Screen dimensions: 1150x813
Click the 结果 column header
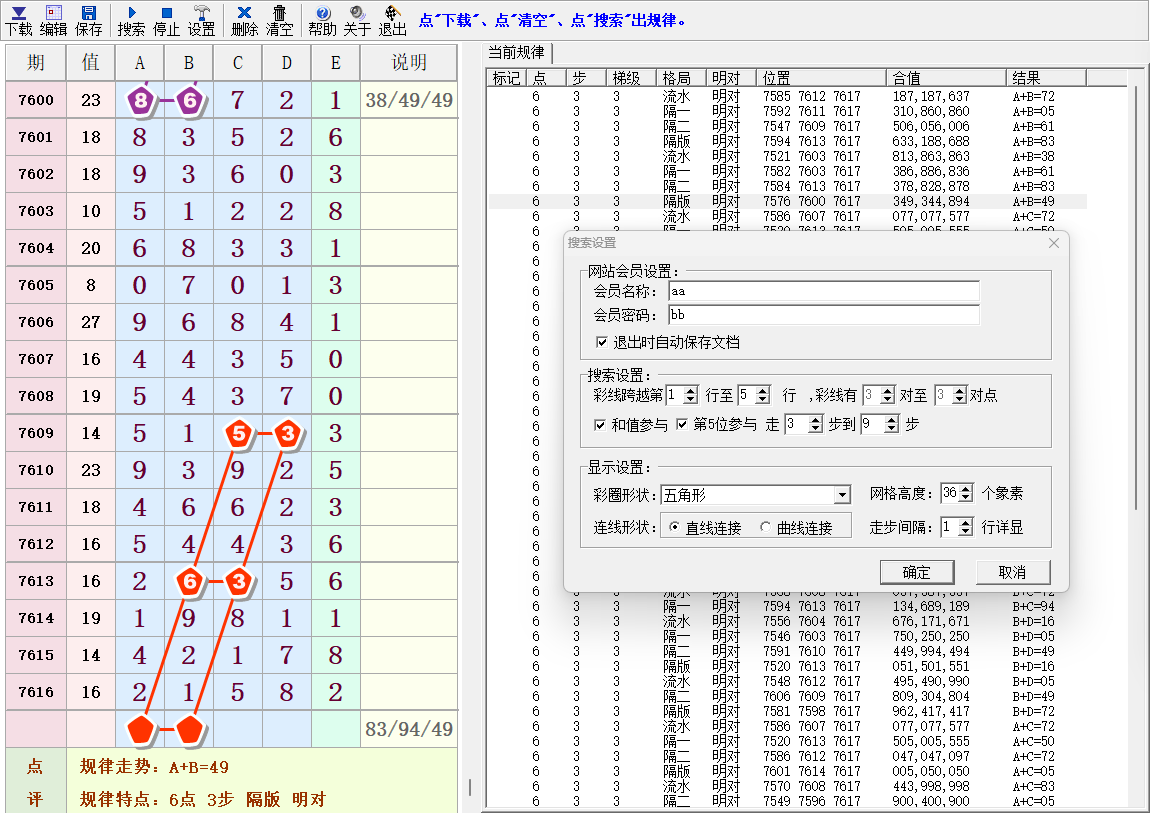1046,78
